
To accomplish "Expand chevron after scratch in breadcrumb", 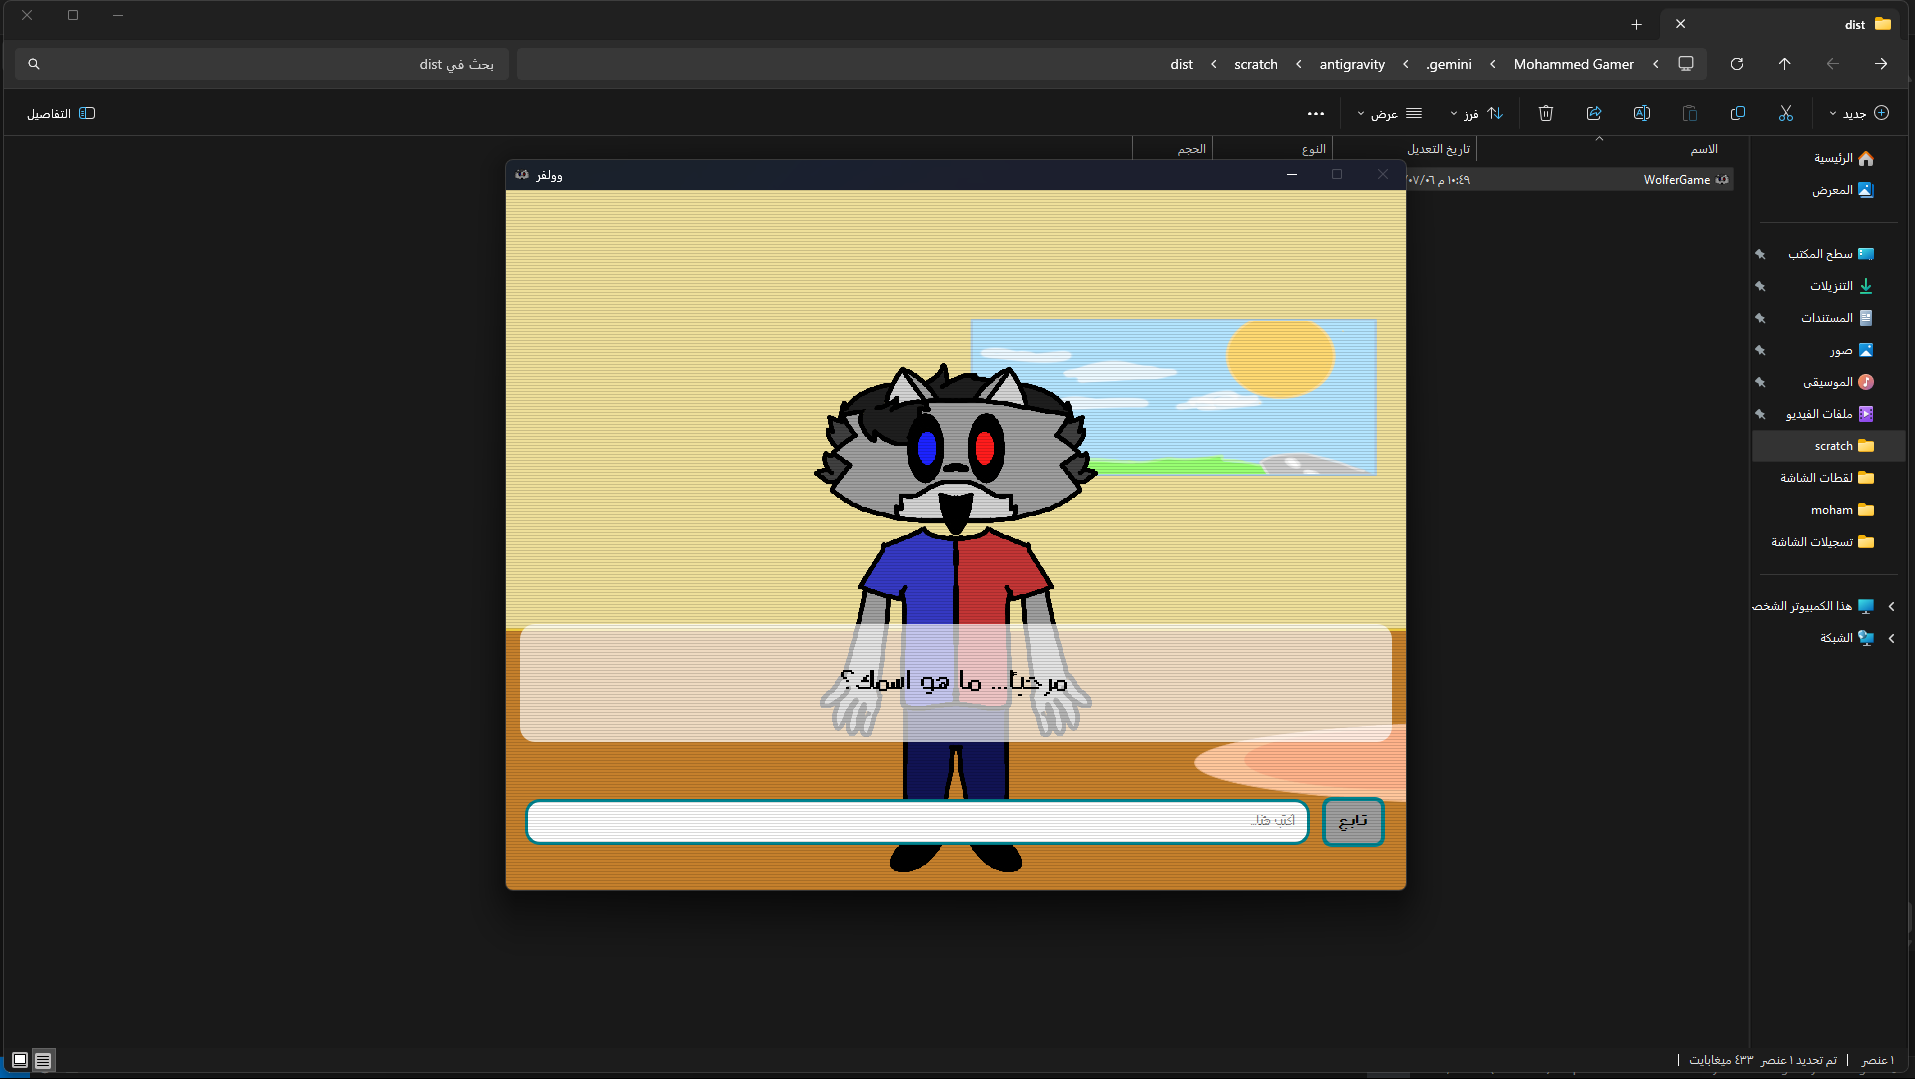I will tap(1214, 64).
